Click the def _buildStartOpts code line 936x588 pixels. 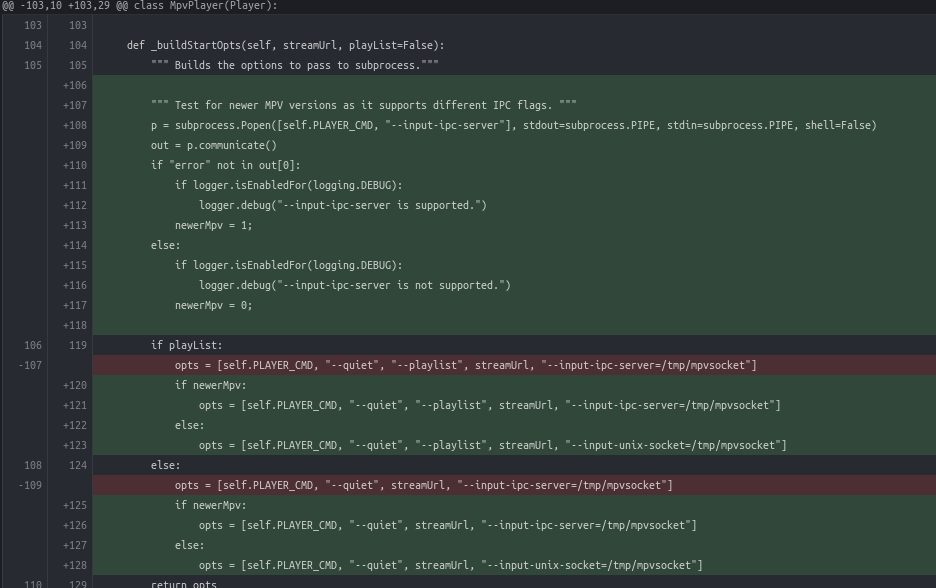pos(285,45)
